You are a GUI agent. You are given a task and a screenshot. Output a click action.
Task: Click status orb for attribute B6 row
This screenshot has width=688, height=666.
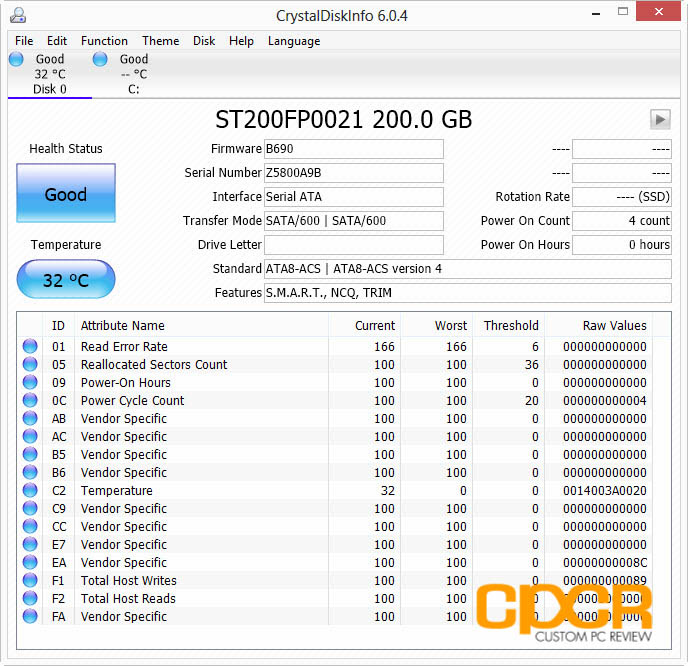pos(30,472)
